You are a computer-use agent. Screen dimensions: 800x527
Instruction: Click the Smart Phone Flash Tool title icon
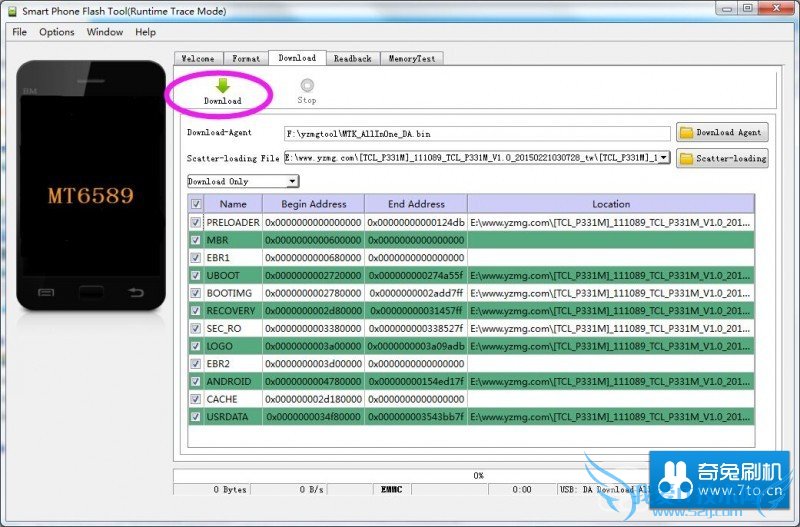[x=12, y=11]
